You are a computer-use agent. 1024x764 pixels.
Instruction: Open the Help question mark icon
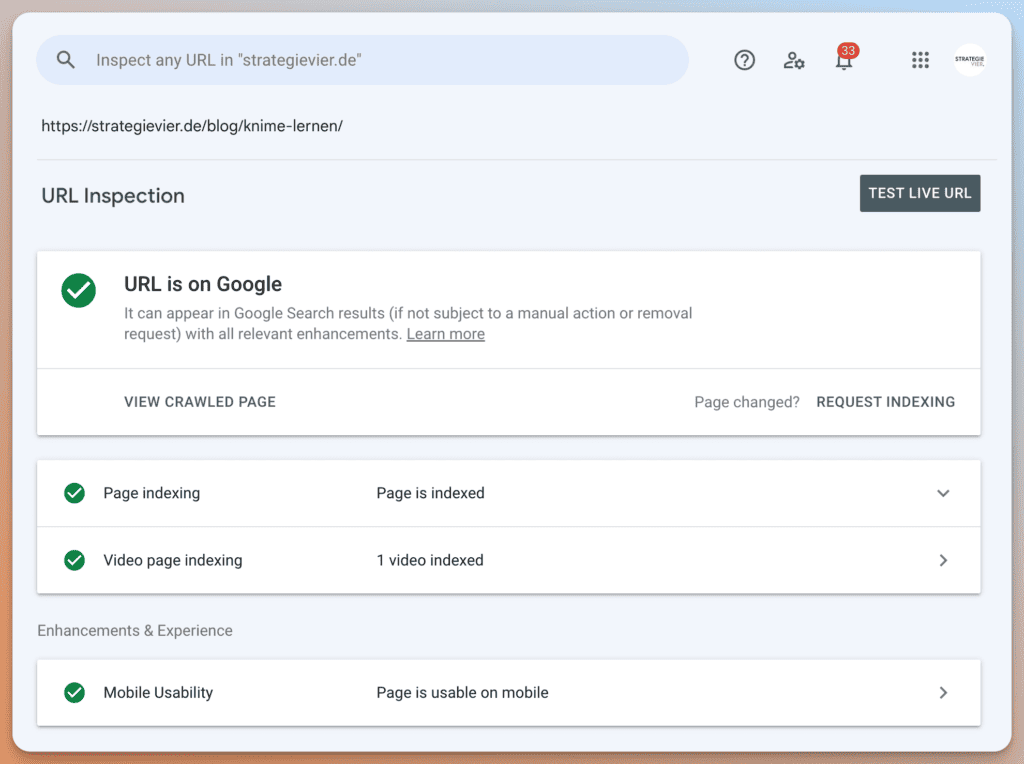(744, 60)
